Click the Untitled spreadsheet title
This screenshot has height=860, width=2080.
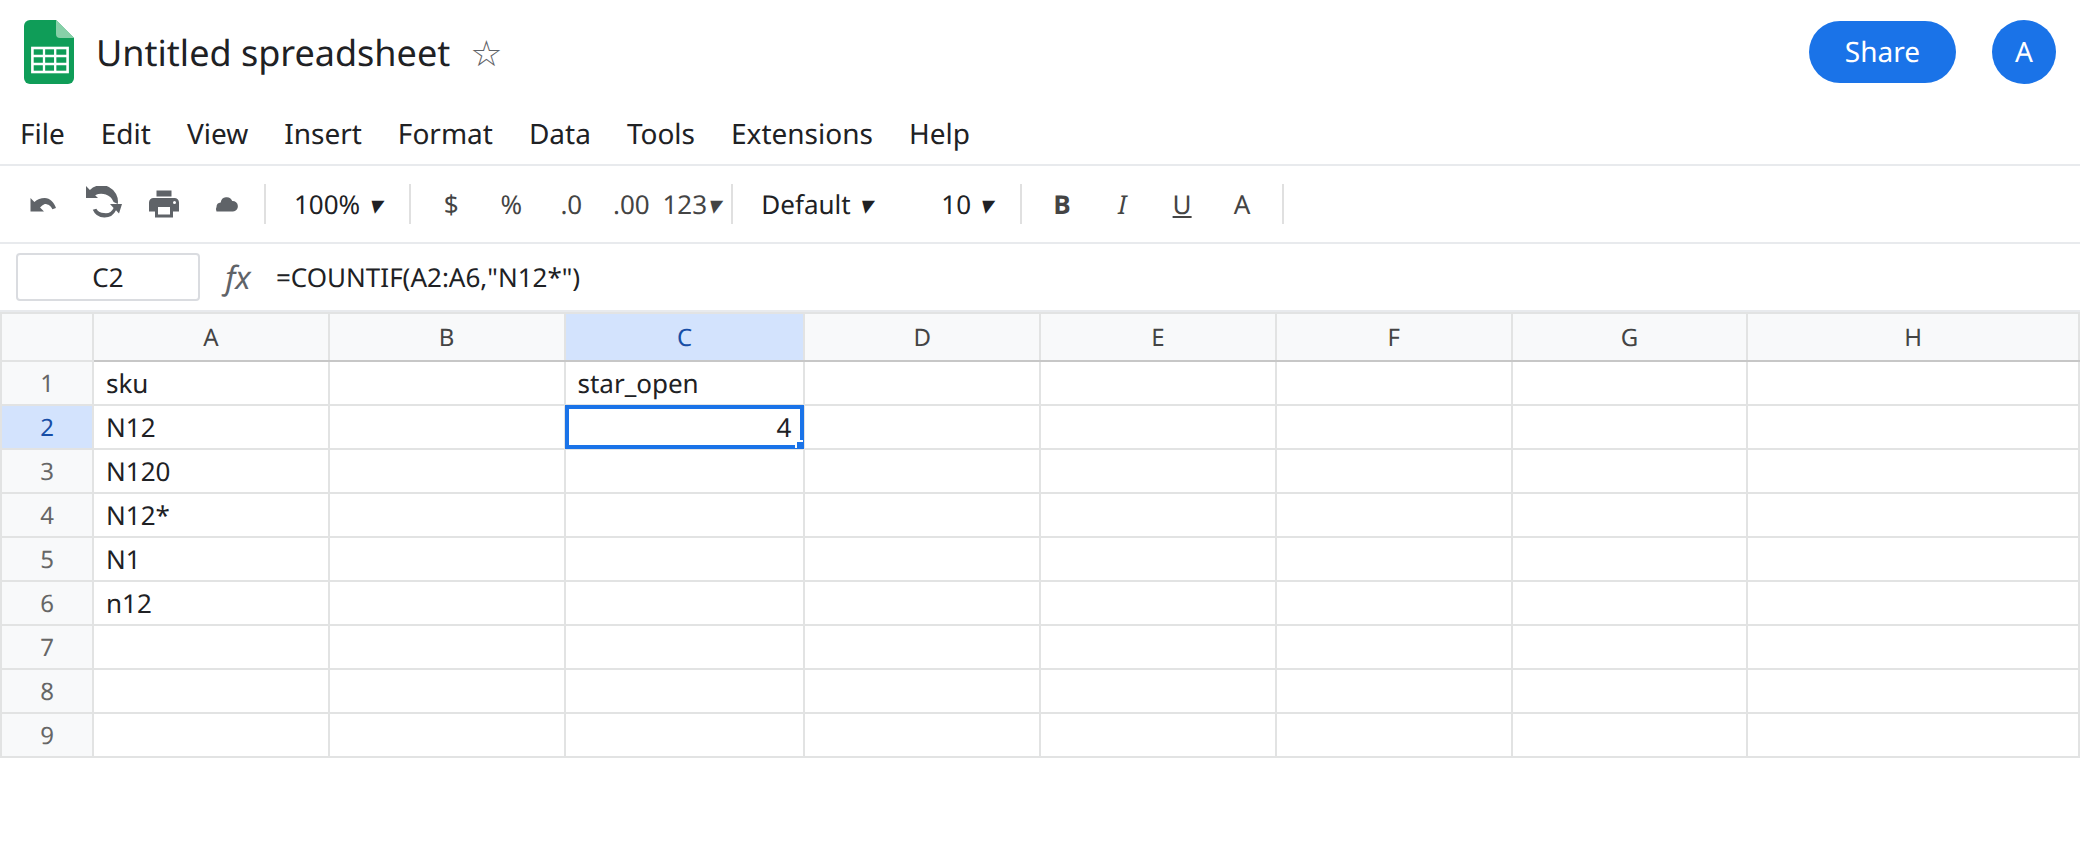point(273,53)
